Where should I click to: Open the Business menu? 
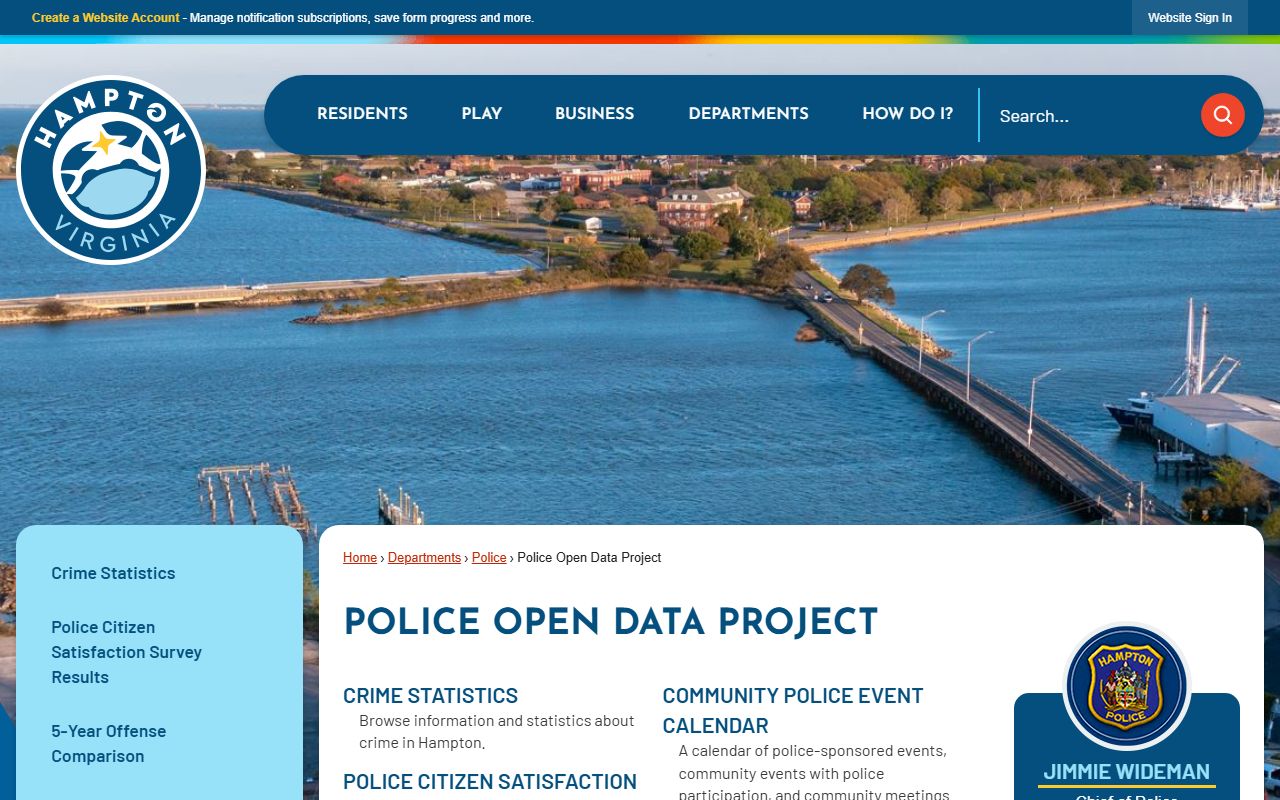click(x=595, y=114)
